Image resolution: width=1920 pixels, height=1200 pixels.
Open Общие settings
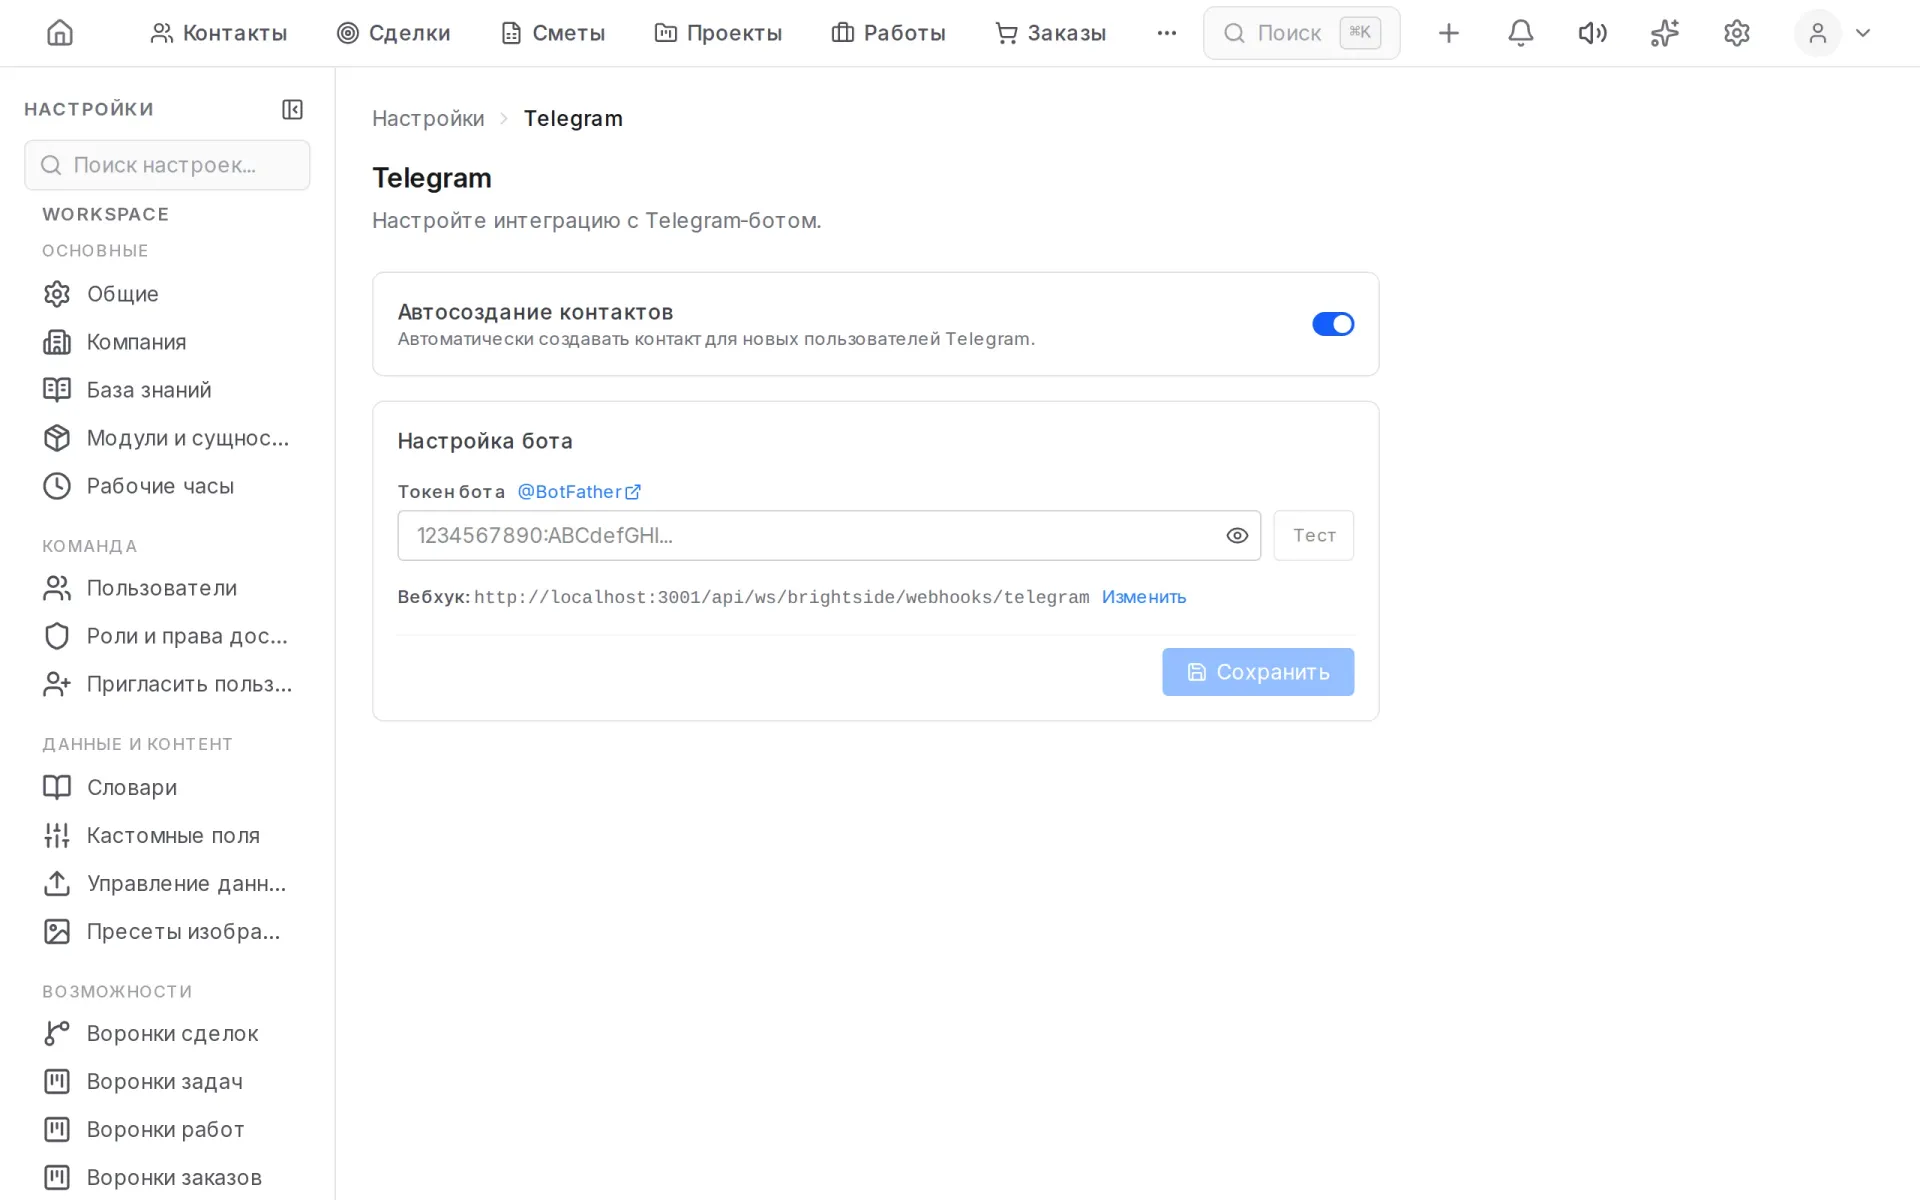[x=167, y=294]
